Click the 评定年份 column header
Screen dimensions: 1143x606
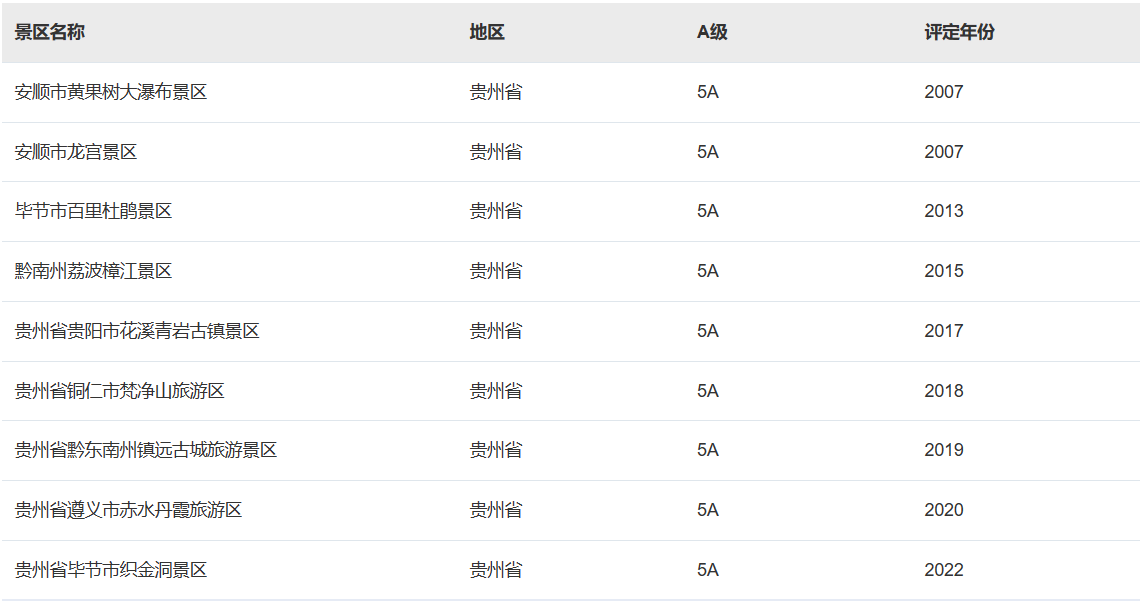click(959, 32)
